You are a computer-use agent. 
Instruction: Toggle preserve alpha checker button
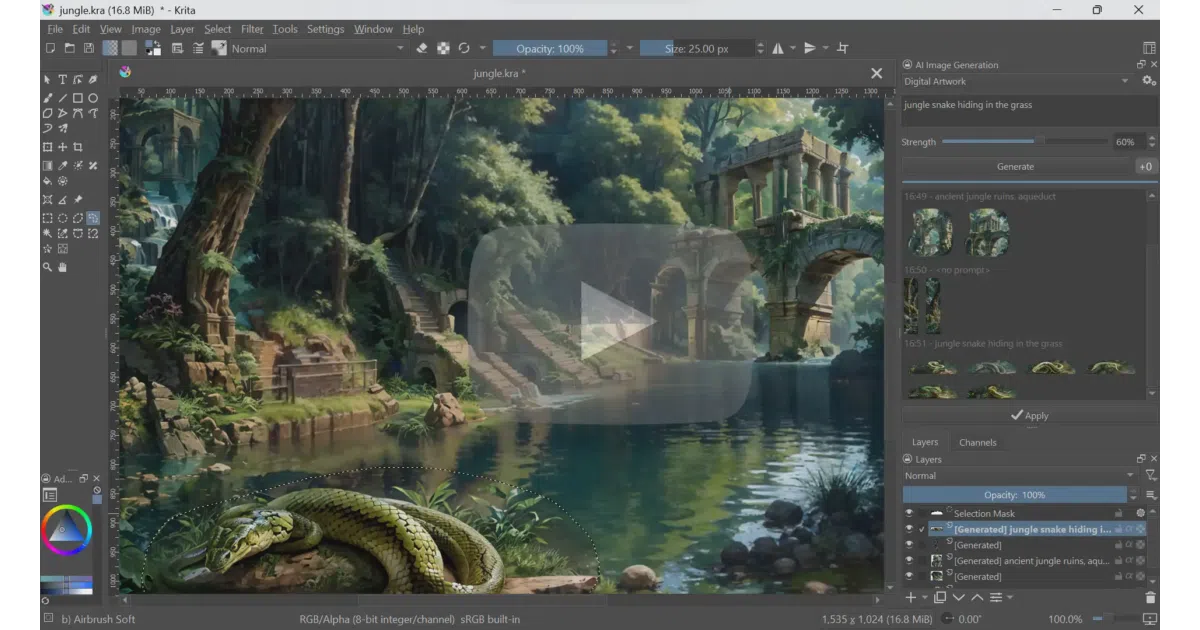443,48
